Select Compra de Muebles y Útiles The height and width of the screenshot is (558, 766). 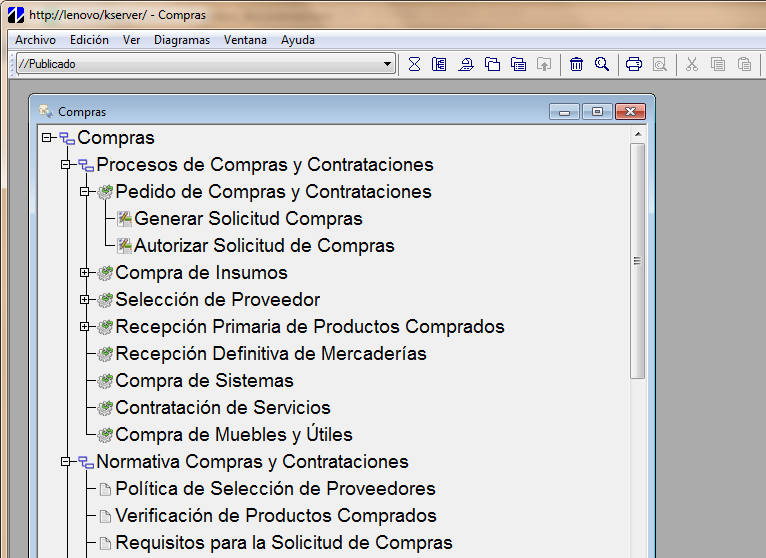click(234, 434)
